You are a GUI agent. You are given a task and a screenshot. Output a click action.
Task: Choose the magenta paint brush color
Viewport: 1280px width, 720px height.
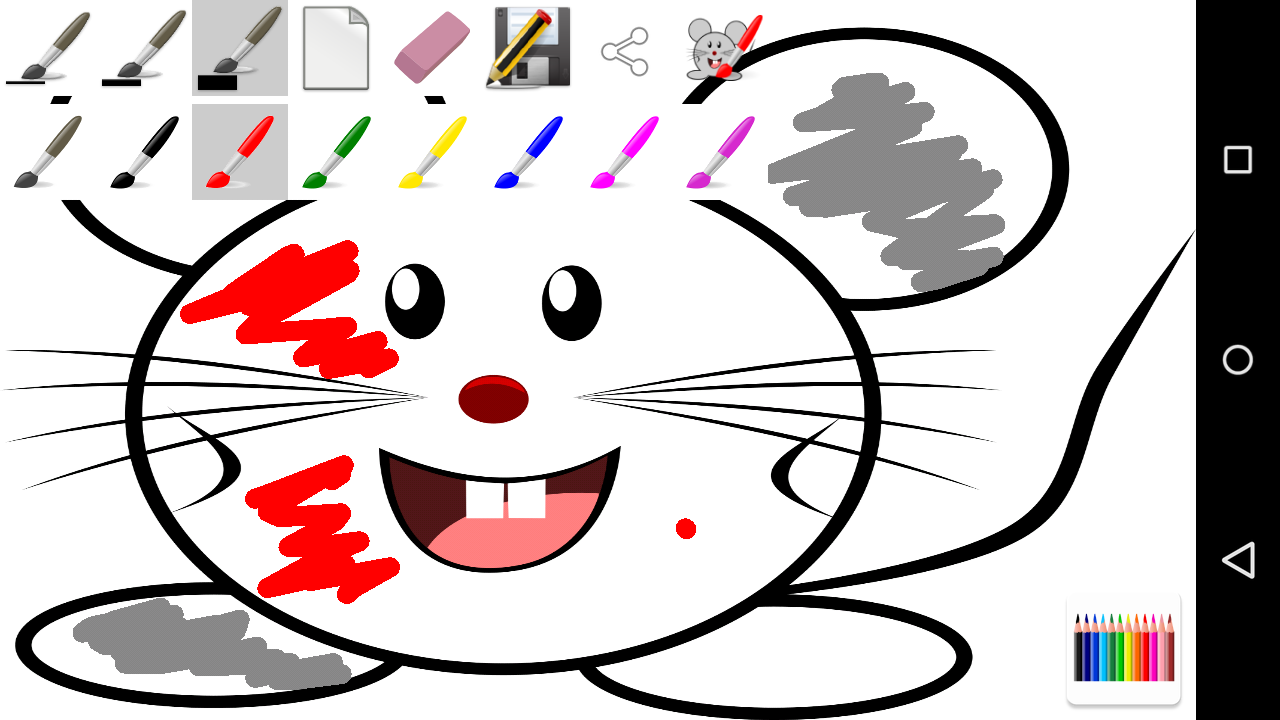(x=624, y=152)
